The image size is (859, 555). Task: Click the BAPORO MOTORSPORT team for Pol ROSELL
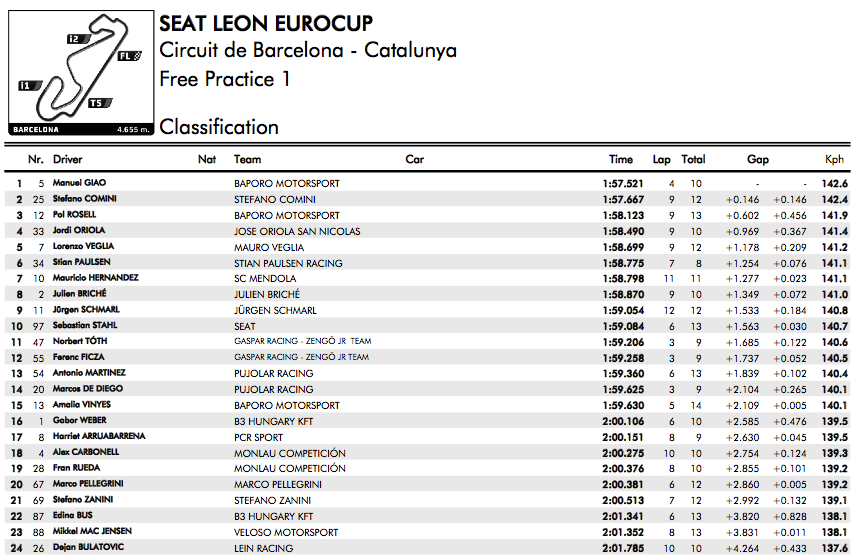coord(287,215)
